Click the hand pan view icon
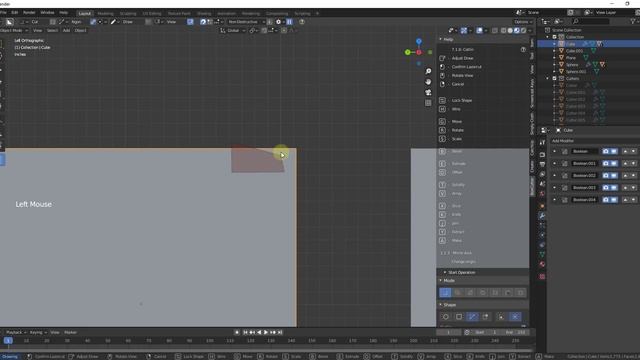 pos(428,82)
